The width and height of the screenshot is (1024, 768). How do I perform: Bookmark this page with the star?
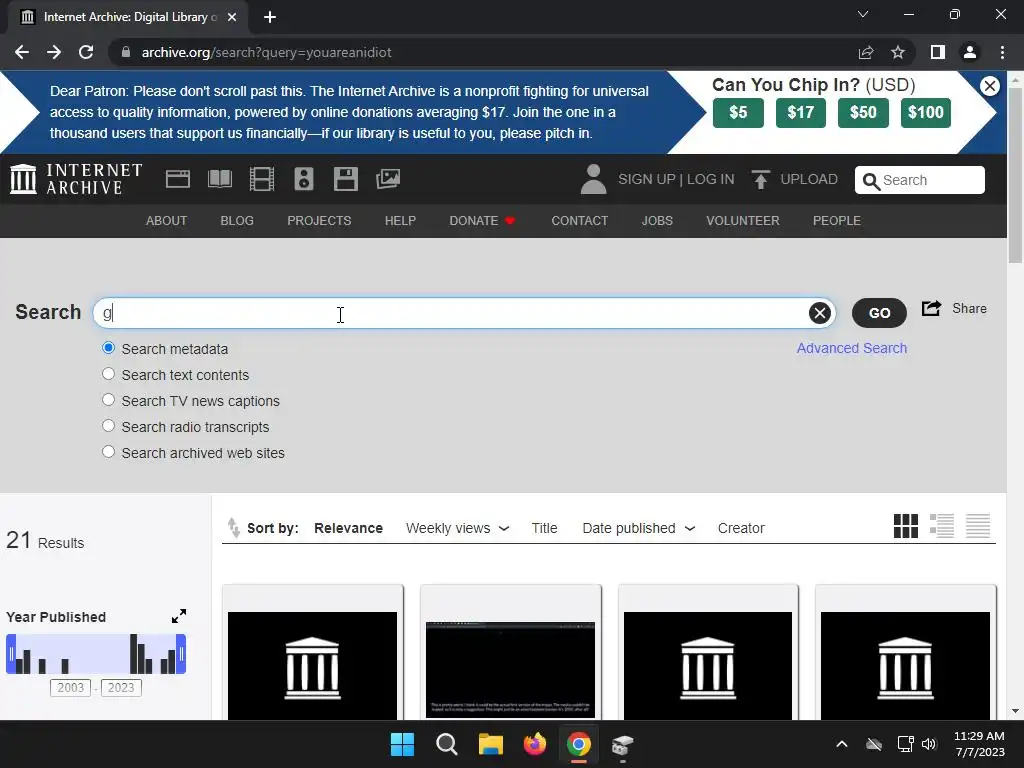pos(898,52)
